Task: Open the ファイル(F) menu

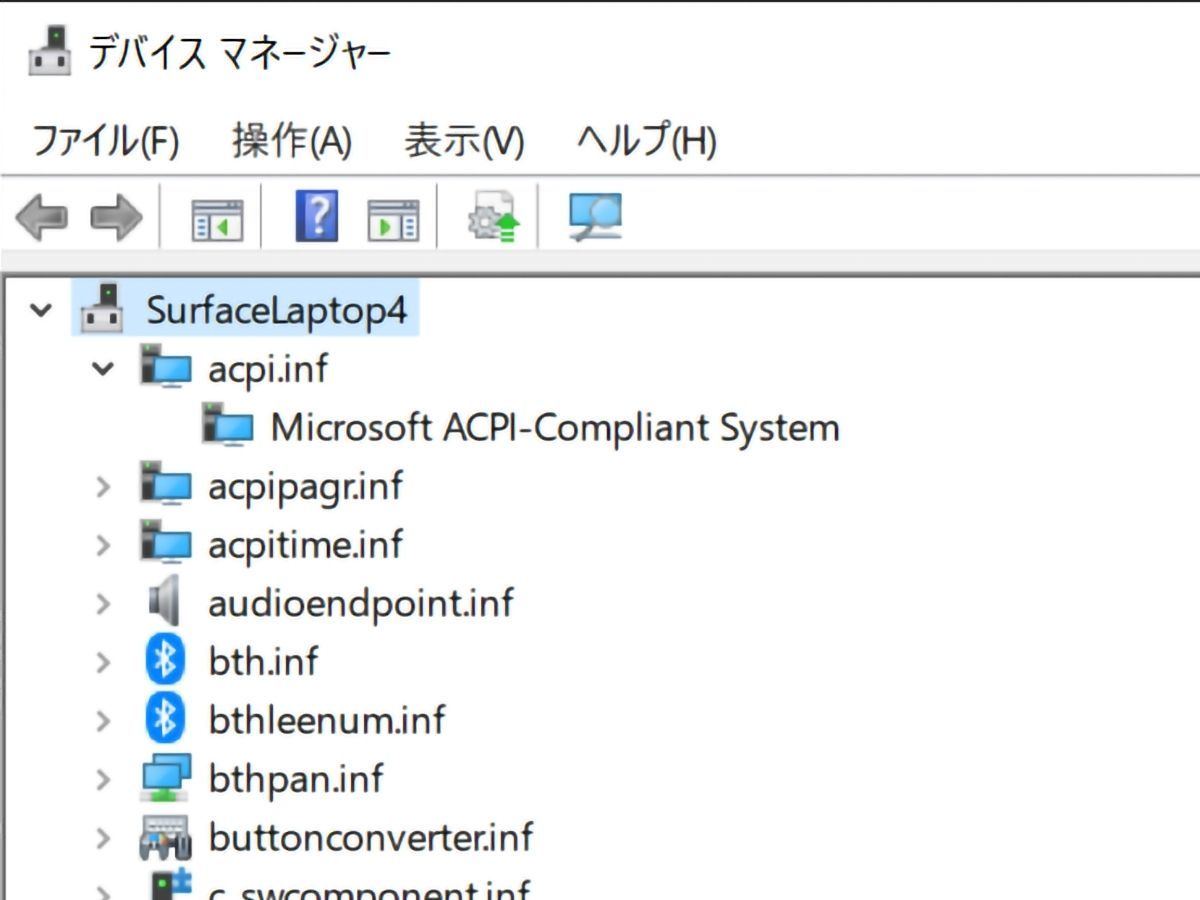Action: click(x=106, y=140)
